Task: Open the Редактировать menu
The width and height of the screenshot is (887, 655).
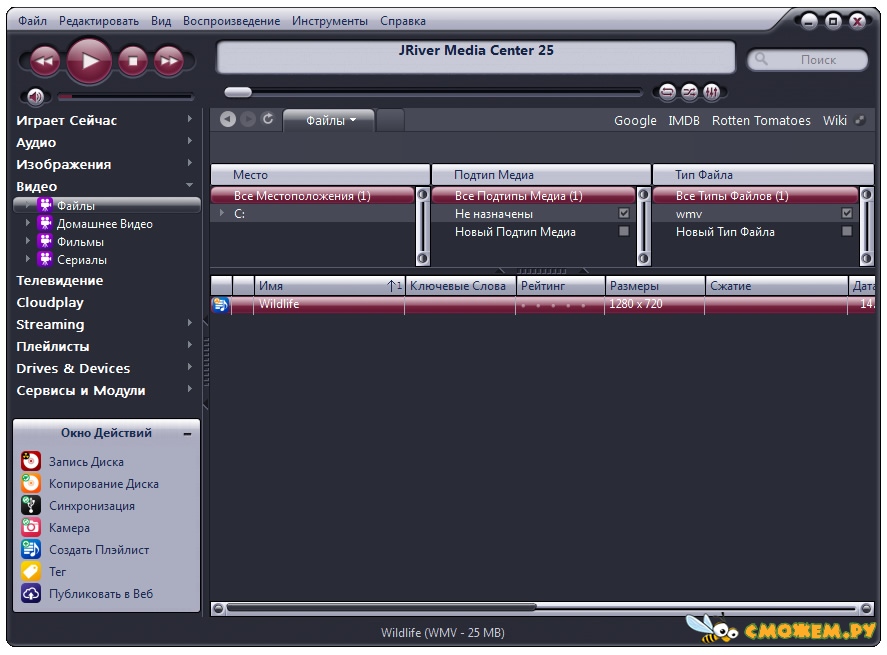Action: click(x=99, y=21)
